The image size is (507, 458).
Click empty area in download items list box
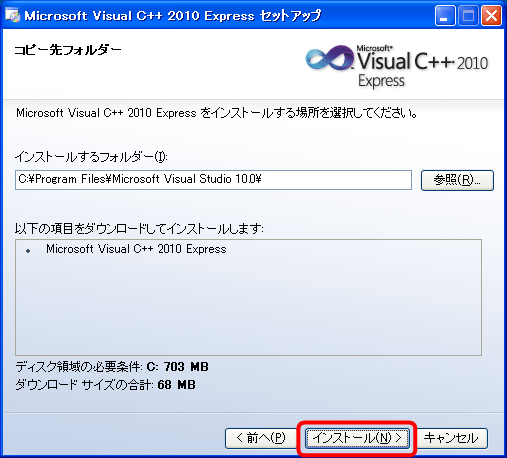pyautogui.click(x=248, y=307)
